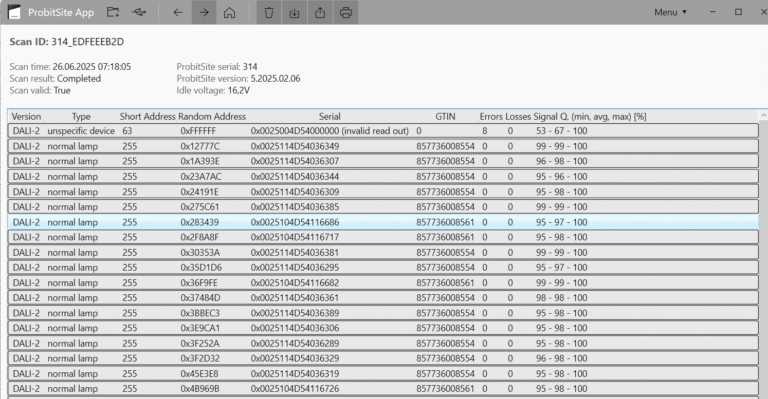Click the Idle voltage 16,2V value

click(x=239, y=90)
